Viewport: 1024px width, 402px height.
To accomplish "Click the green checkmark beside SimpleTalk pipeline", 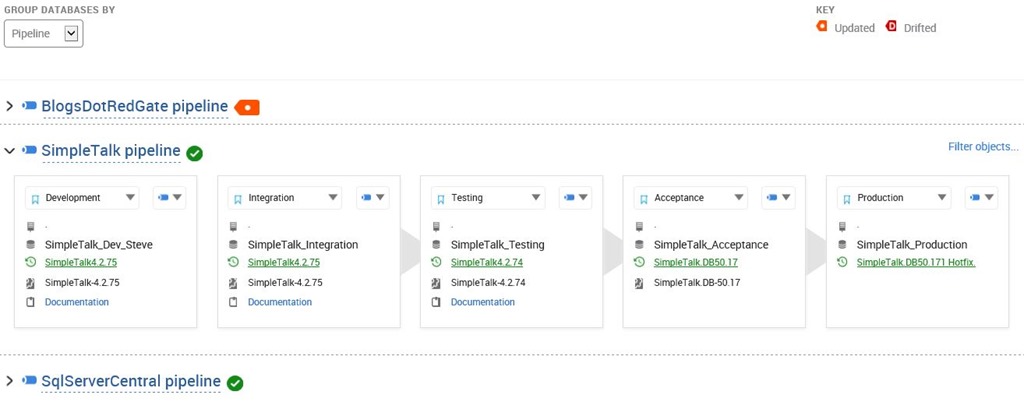I will (x=195, y=153).
